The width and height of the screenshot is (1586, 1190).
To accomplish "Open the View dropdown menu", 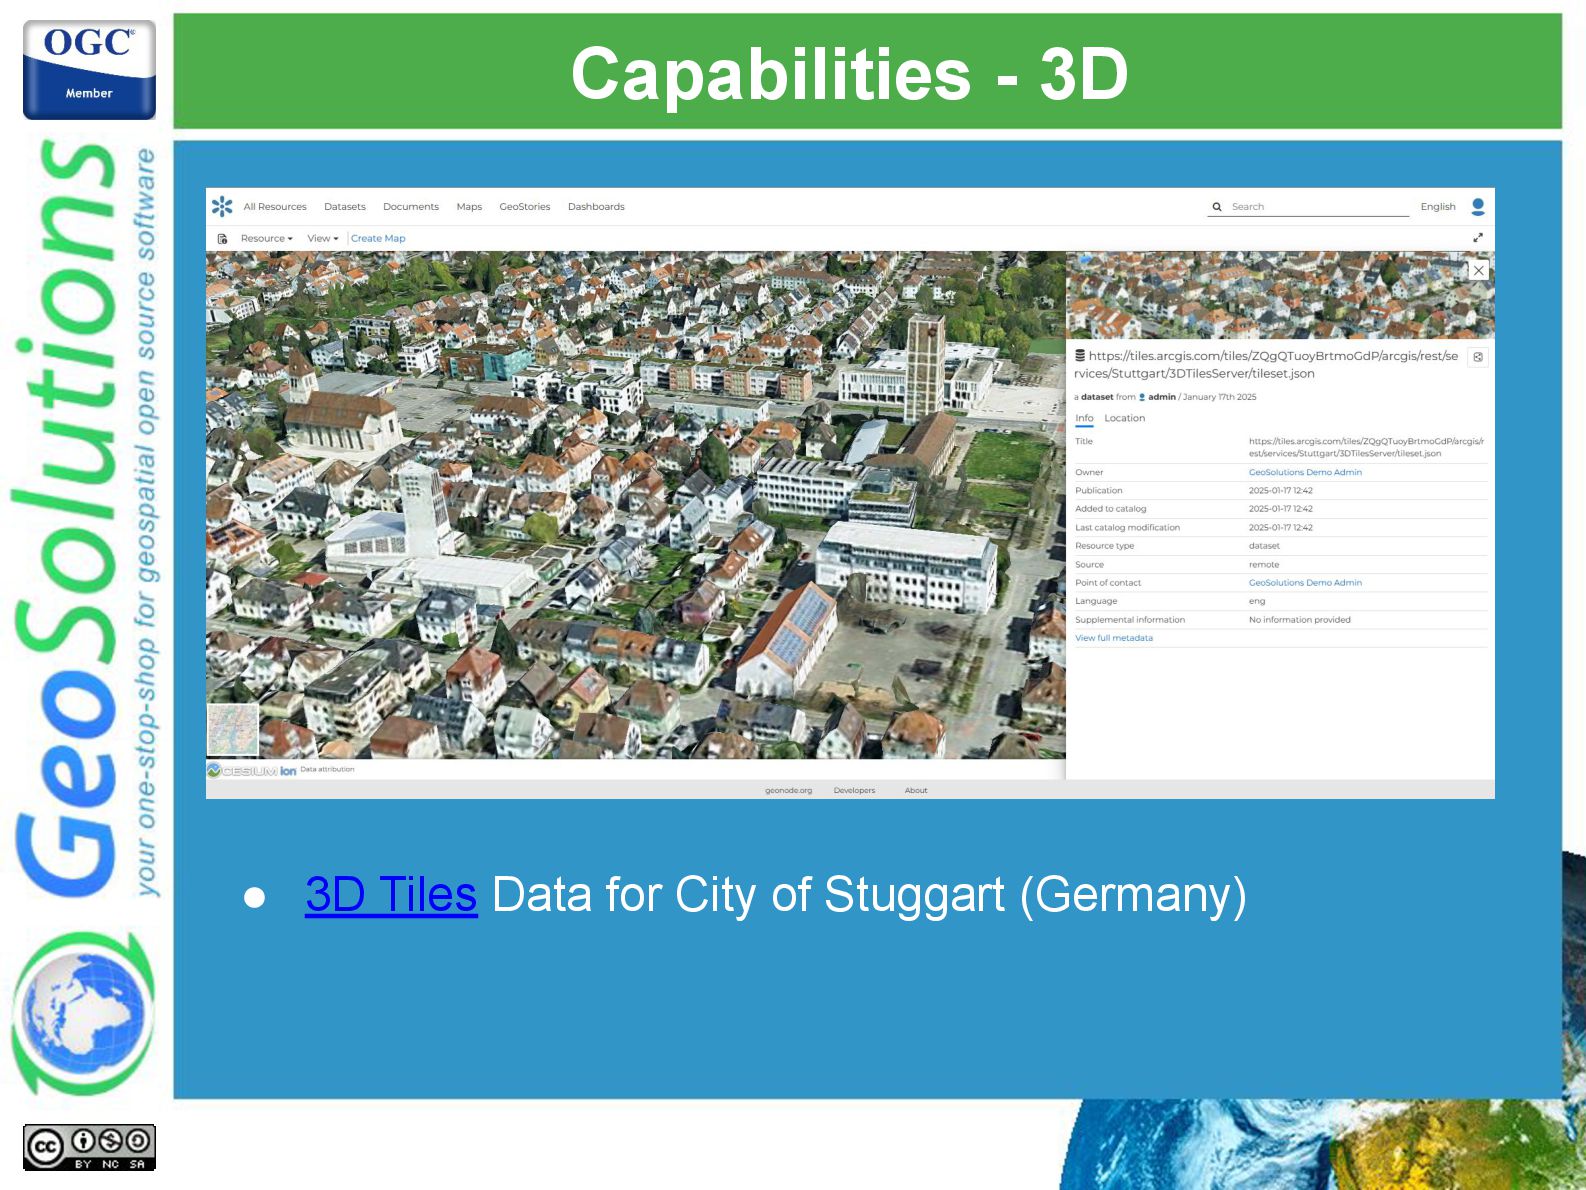I will point(323,238).
